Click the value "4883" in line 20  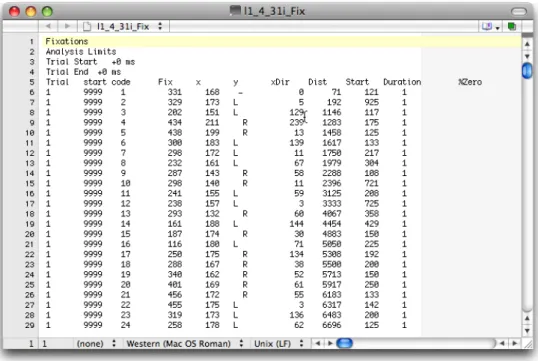pyautogui.click(x=332, y=234)
